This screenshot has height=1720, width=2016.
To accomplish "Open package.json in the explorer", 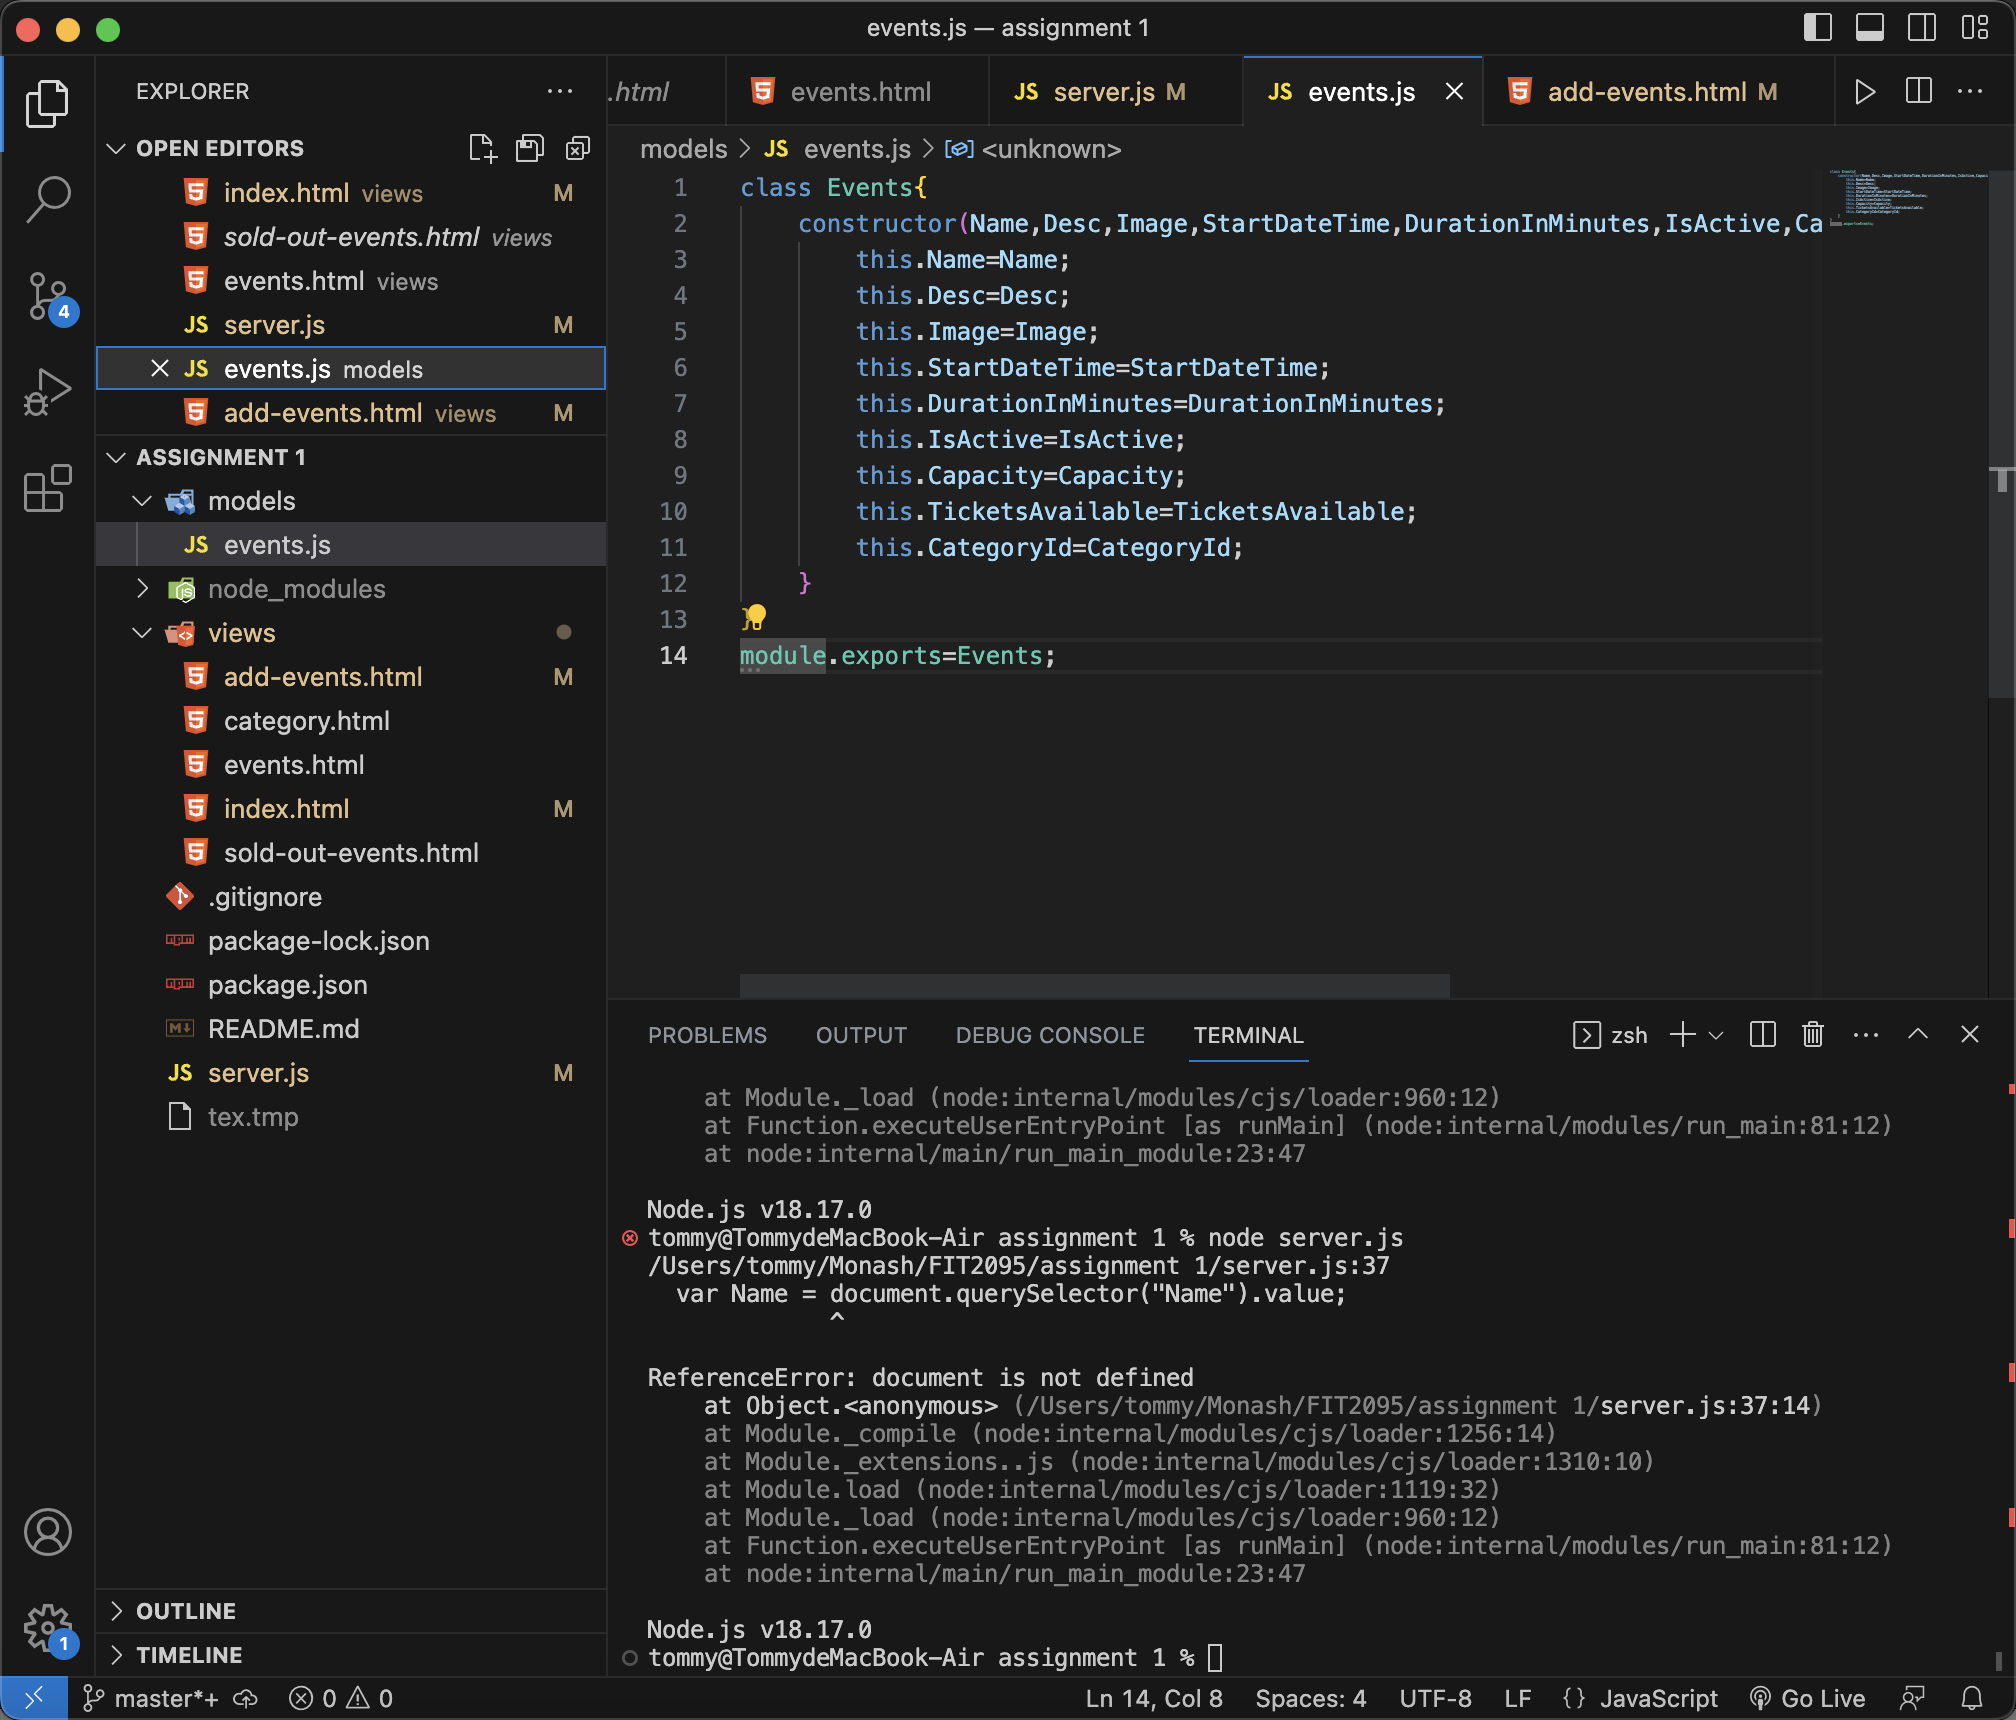I will (x=287, y=985).
